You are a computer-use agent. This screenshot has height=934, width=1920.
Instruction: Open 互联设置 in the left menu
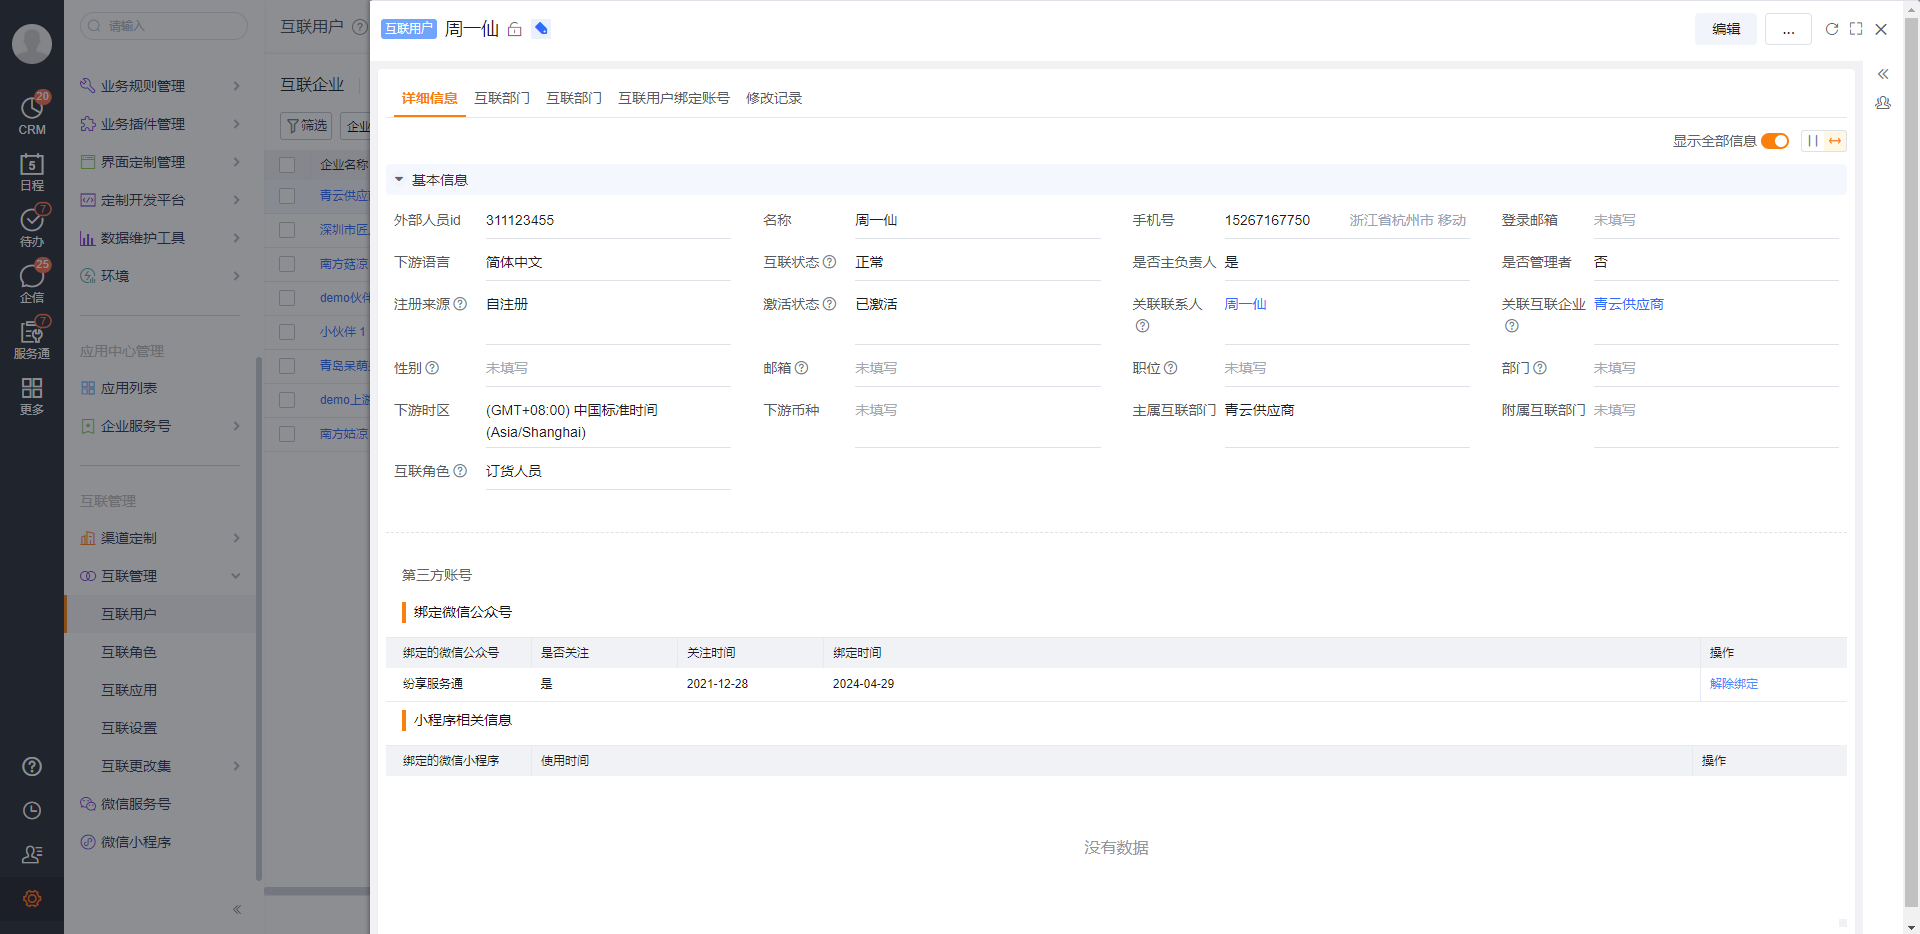pos(129,728)
